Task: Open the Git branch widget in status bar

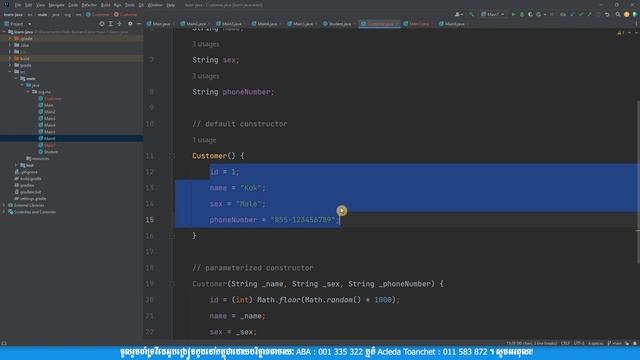Action: [x=614, y=343]
